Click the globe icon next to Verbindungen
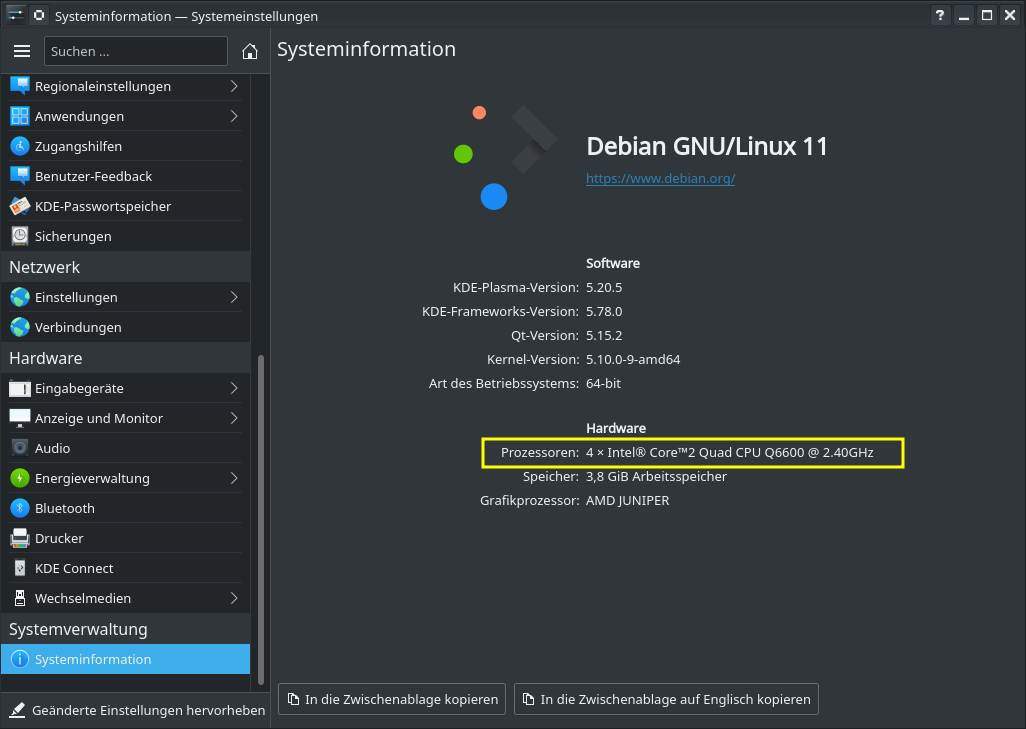 pos(20,327)
